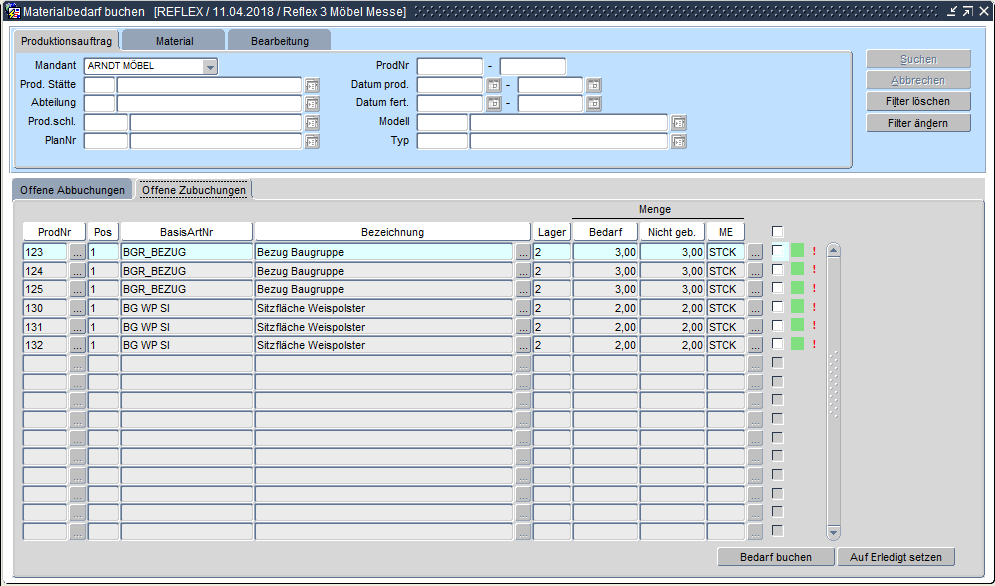Open the Mandant dropdown arrow
This screenshot has height=586, width=995.
click(210, 67)
